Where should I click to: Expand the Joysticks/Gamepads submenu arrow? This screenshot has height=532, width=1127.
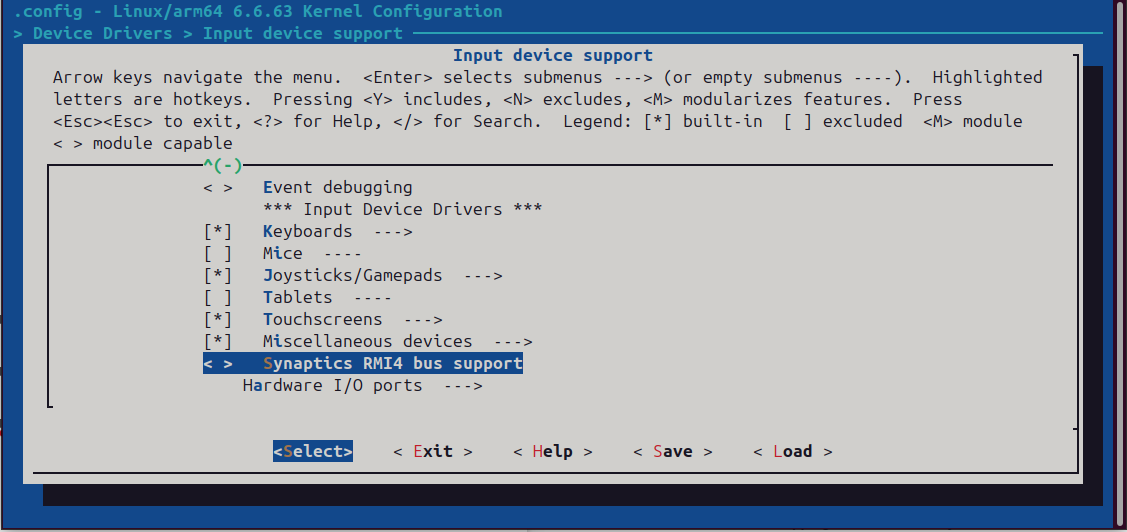pos(483,275)
